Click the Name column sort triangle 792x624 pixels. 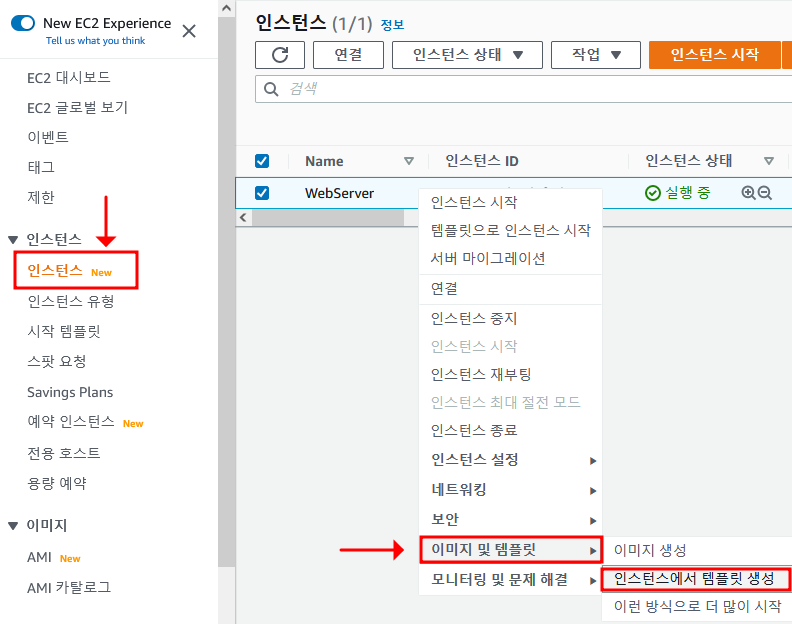pos(409,161)
